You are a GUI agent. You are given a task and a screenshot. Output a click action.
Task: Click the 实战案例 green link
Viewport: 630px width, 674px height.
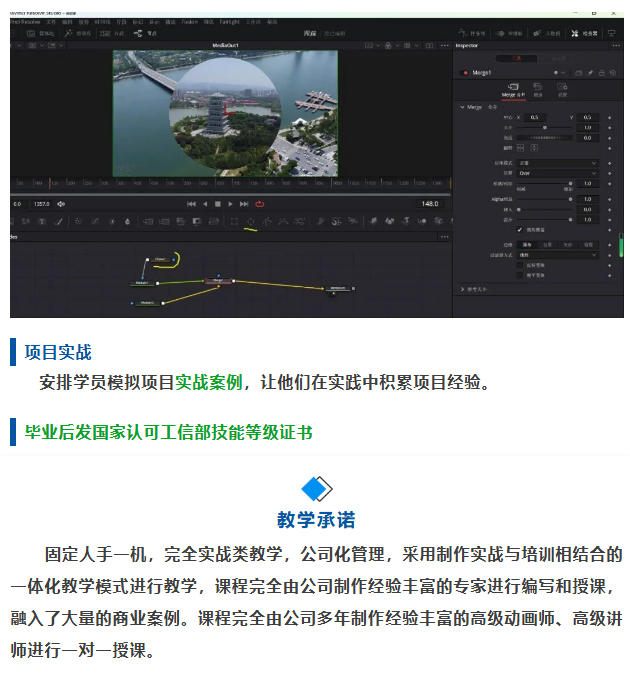pyautogui.click(x=209, y=382)
